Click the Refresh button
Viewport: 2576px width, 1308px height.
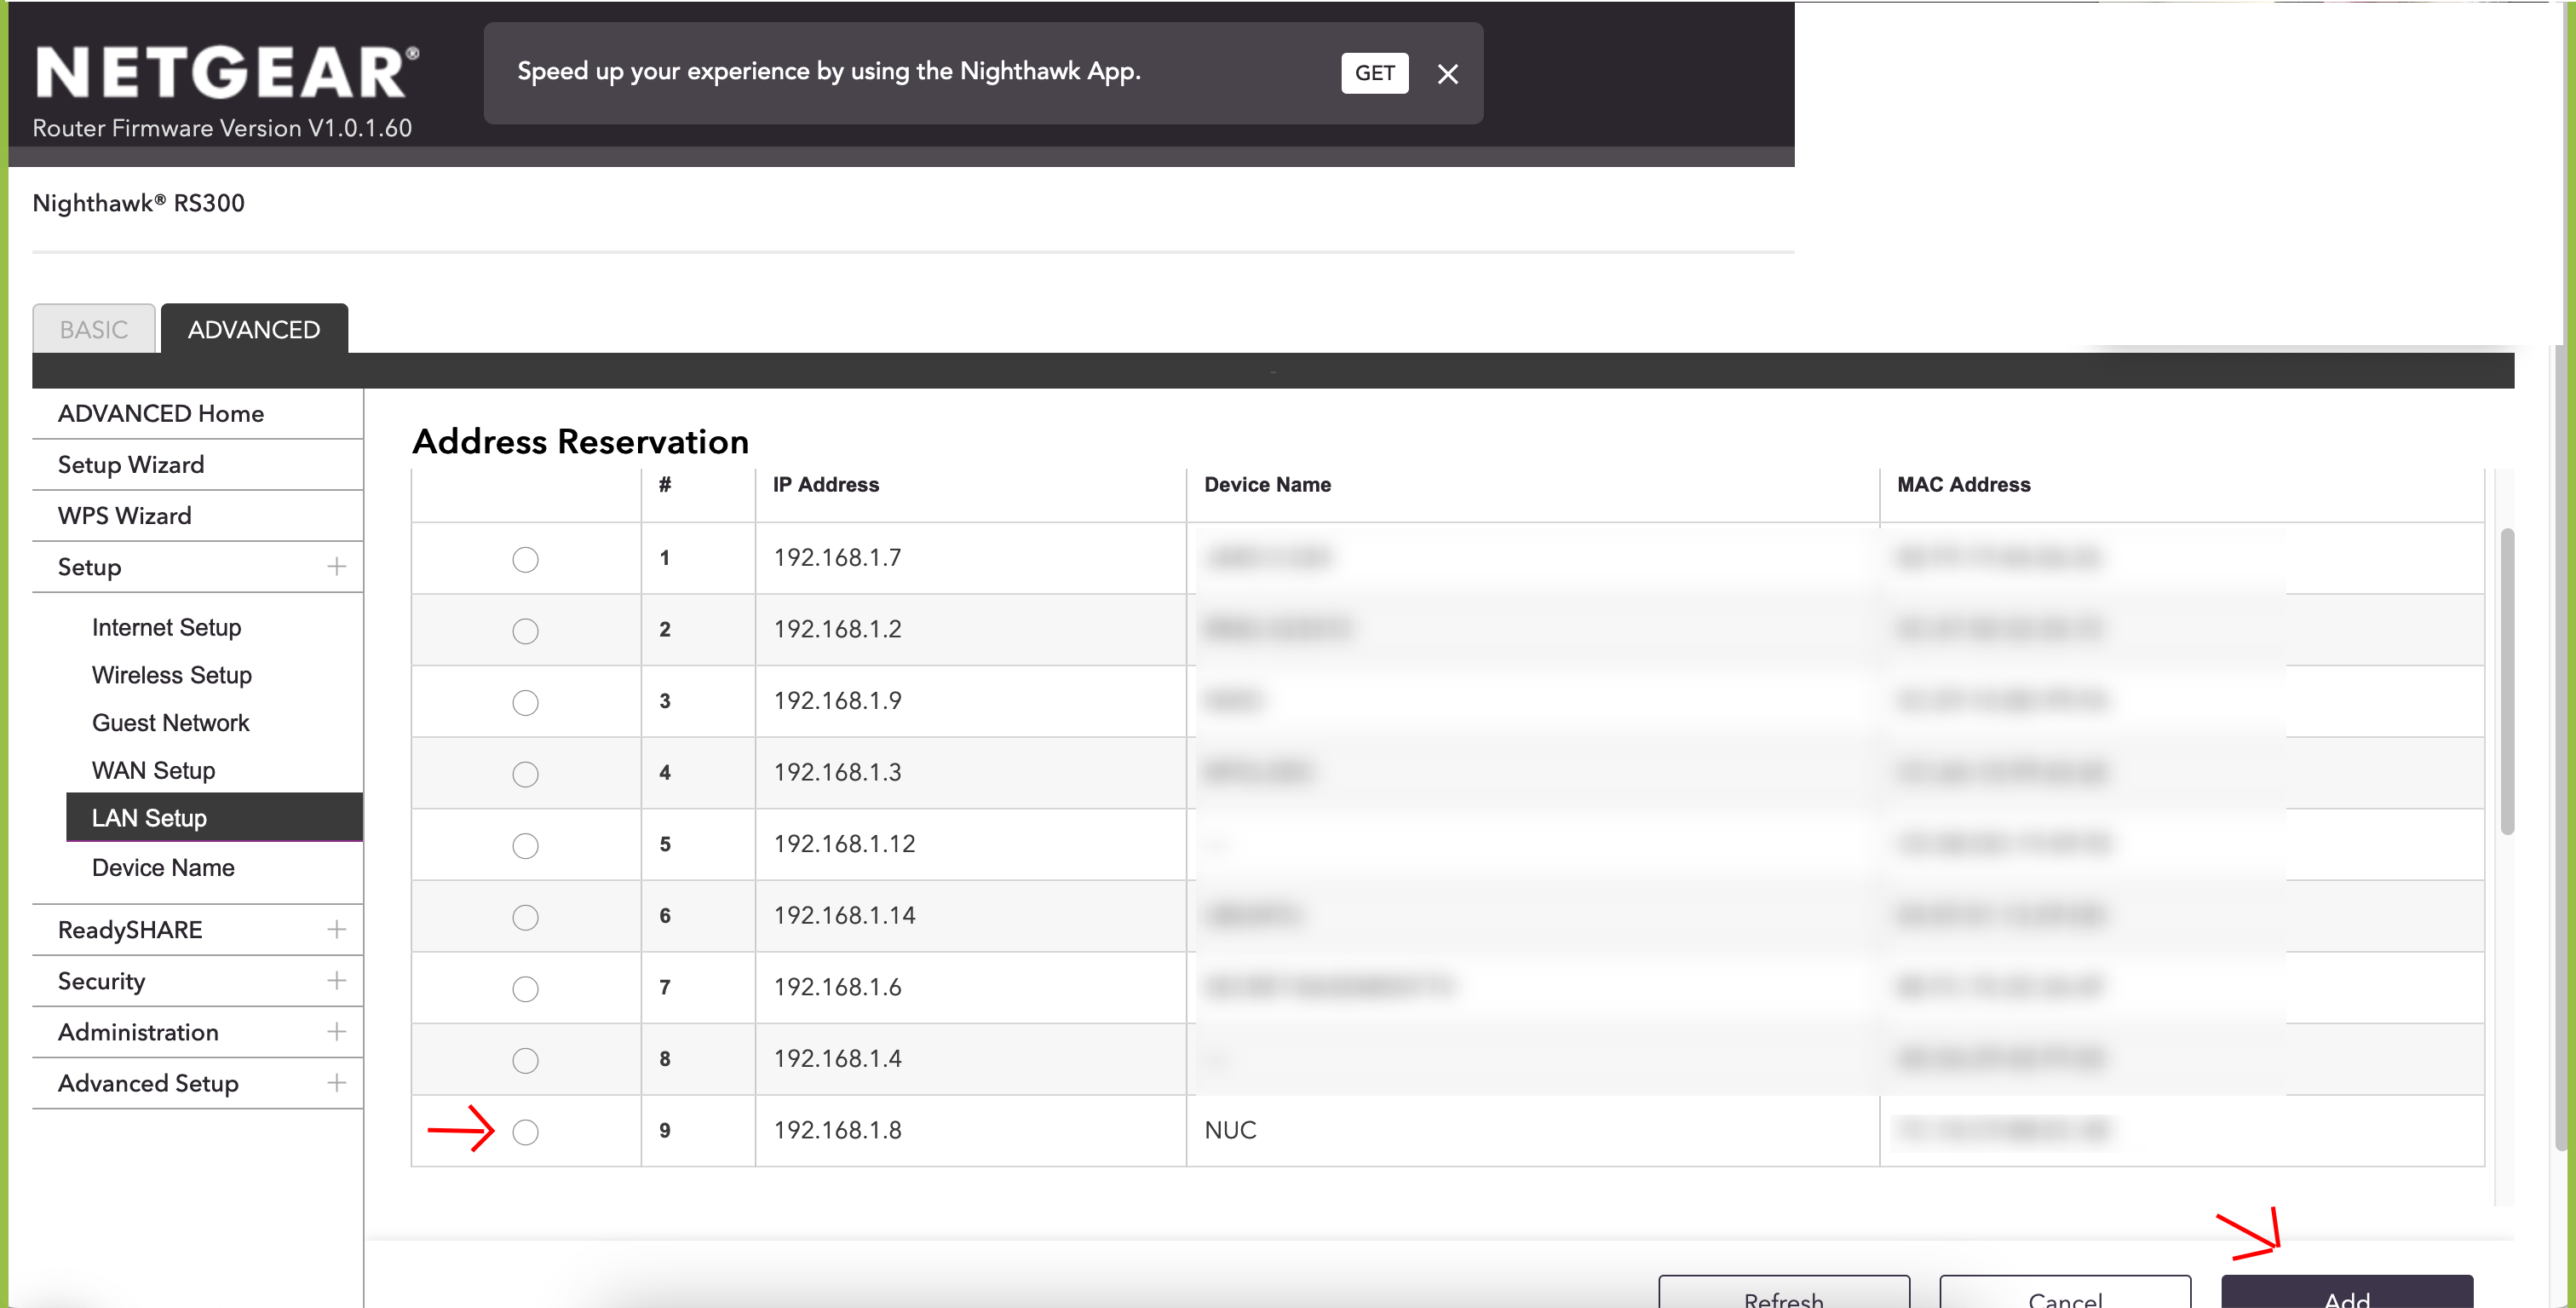(x=1783, y=1294)
